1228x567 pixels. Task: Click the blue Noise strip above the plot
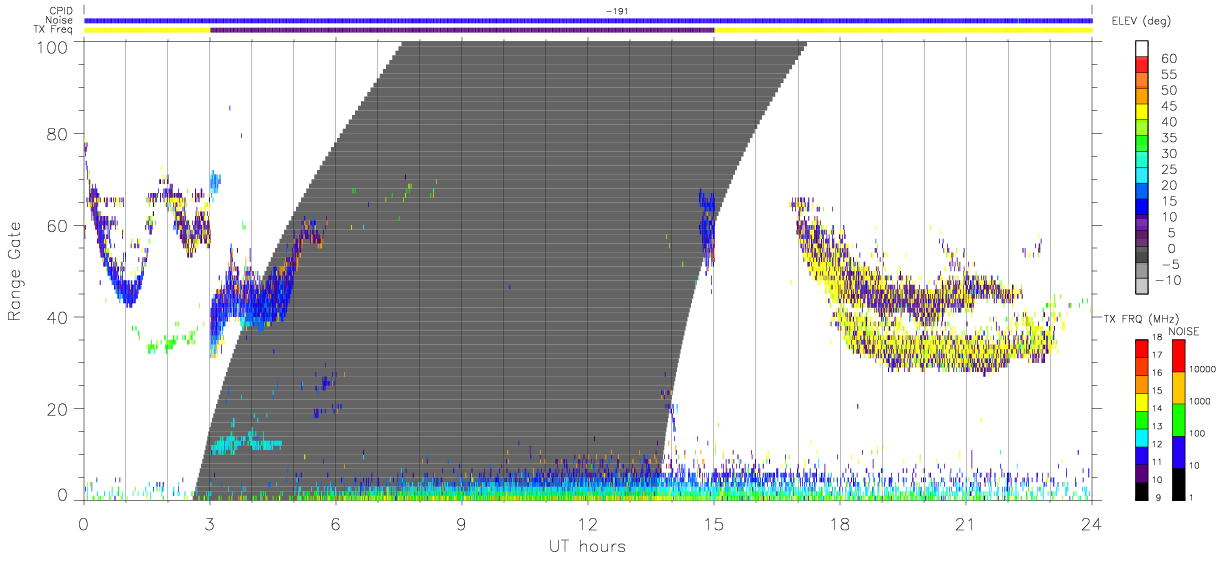(588, 20)
